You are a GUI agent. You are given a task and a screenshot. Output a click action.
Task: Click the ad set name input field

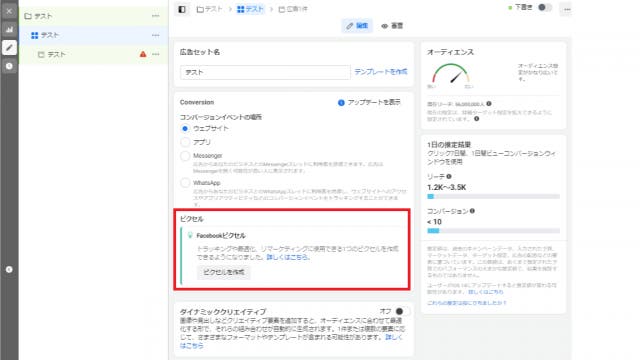[x=265, y=72]
